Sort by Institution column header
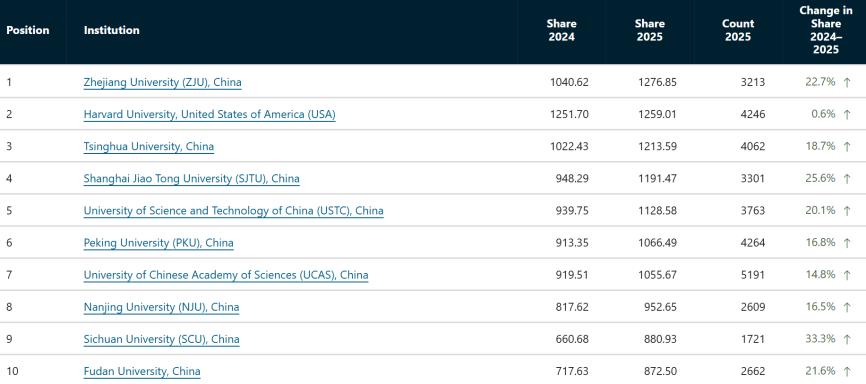 (112, 30)
